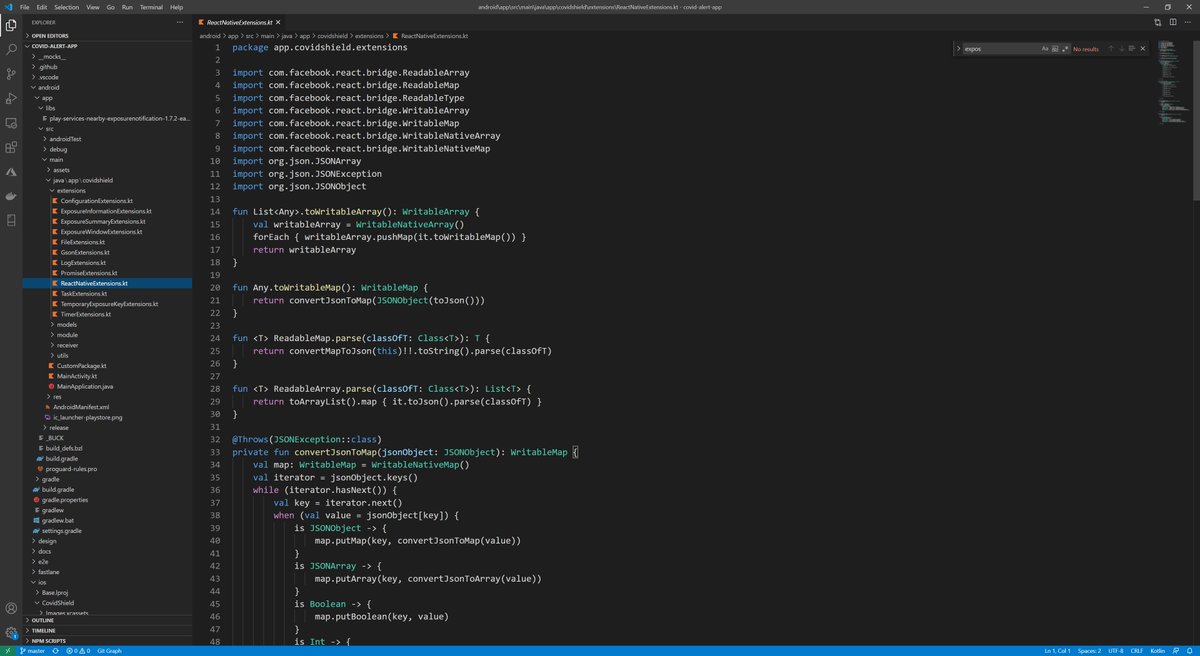This screenshot has height=656, width=1200.
Task: Open the Manage settings gear icon
Action: 11,633
